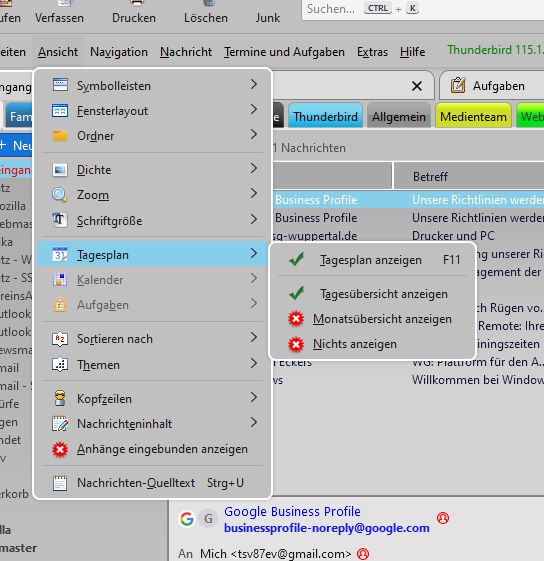The height and width of the screenshot is (561, 544).
Task: Click the grey G avatar next to sender
Action: click(208, 518)
